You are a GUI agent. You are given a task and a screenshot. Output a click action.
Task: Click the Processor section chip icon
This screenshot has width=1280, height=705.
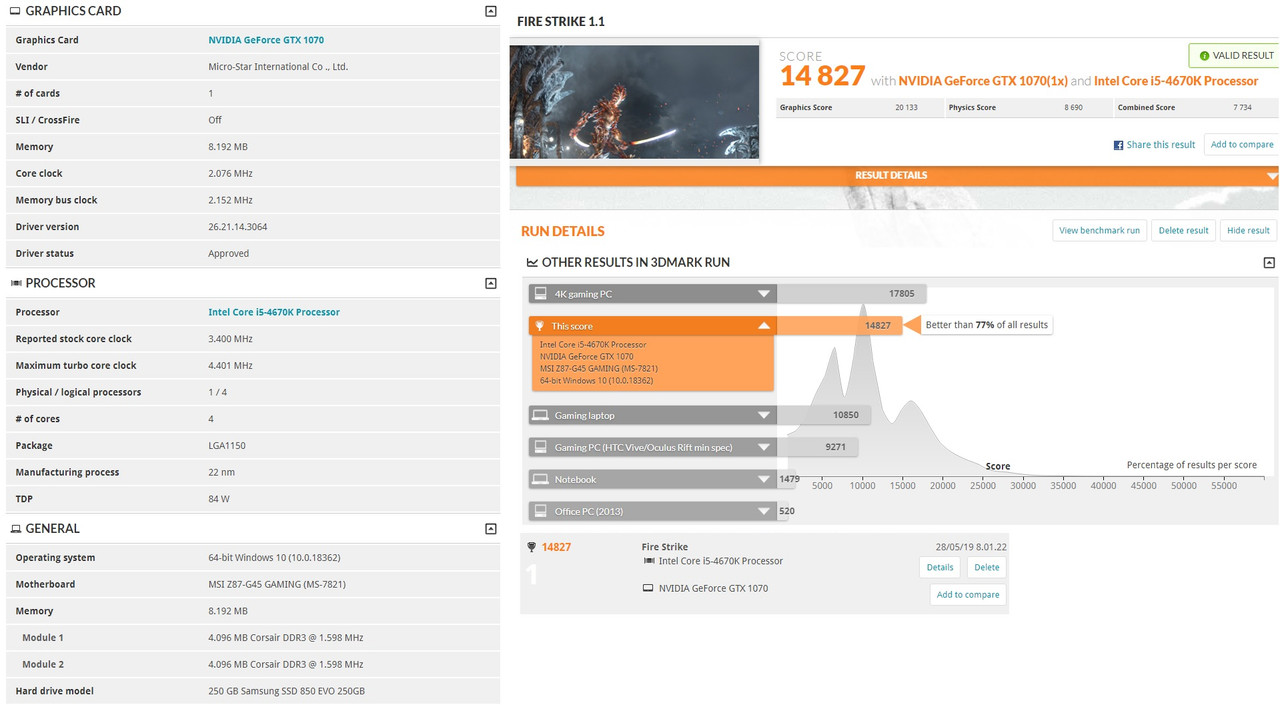point(16,283)
